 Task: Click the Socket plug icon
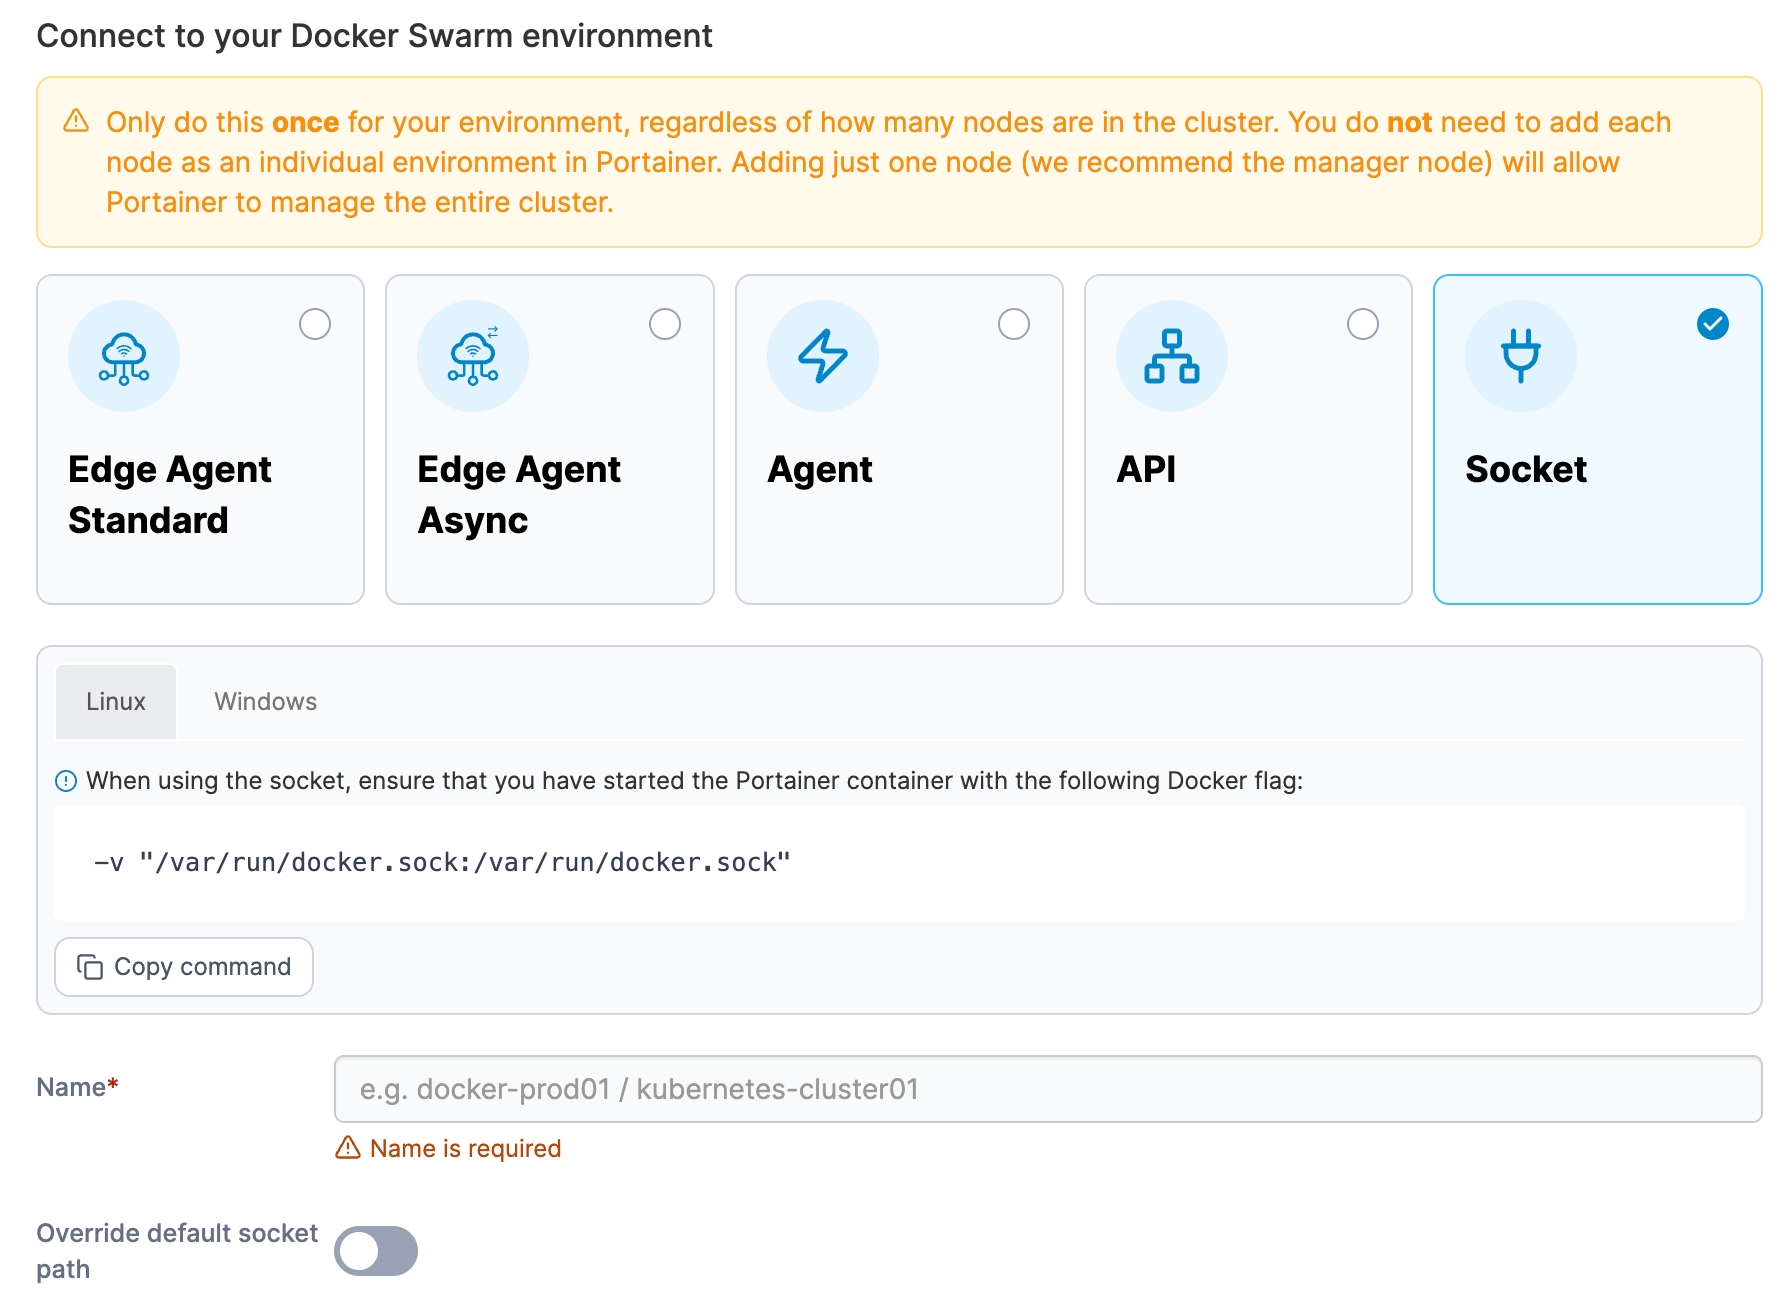pos(1520,357)
